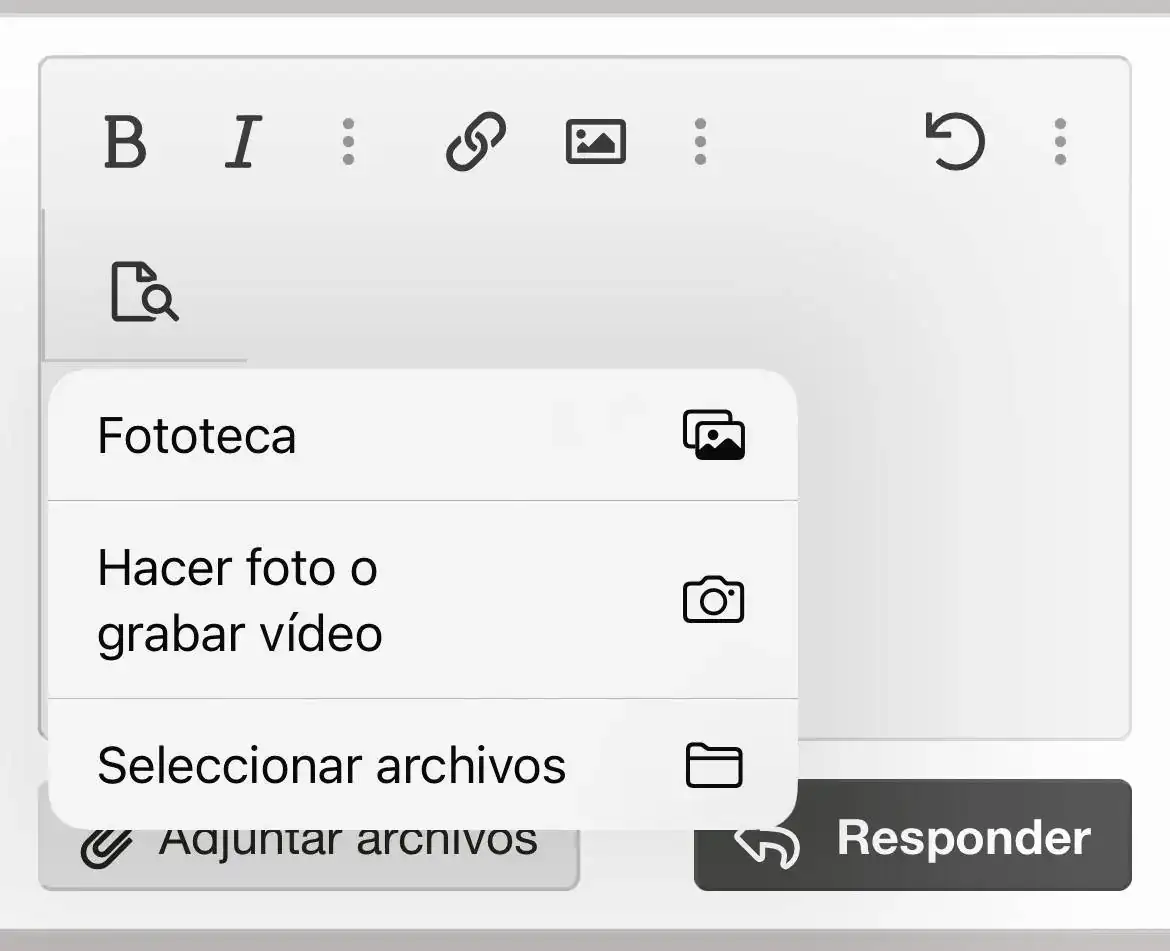
Task: Insert a hyperlink with the chain icon
Action: [475, 142]
